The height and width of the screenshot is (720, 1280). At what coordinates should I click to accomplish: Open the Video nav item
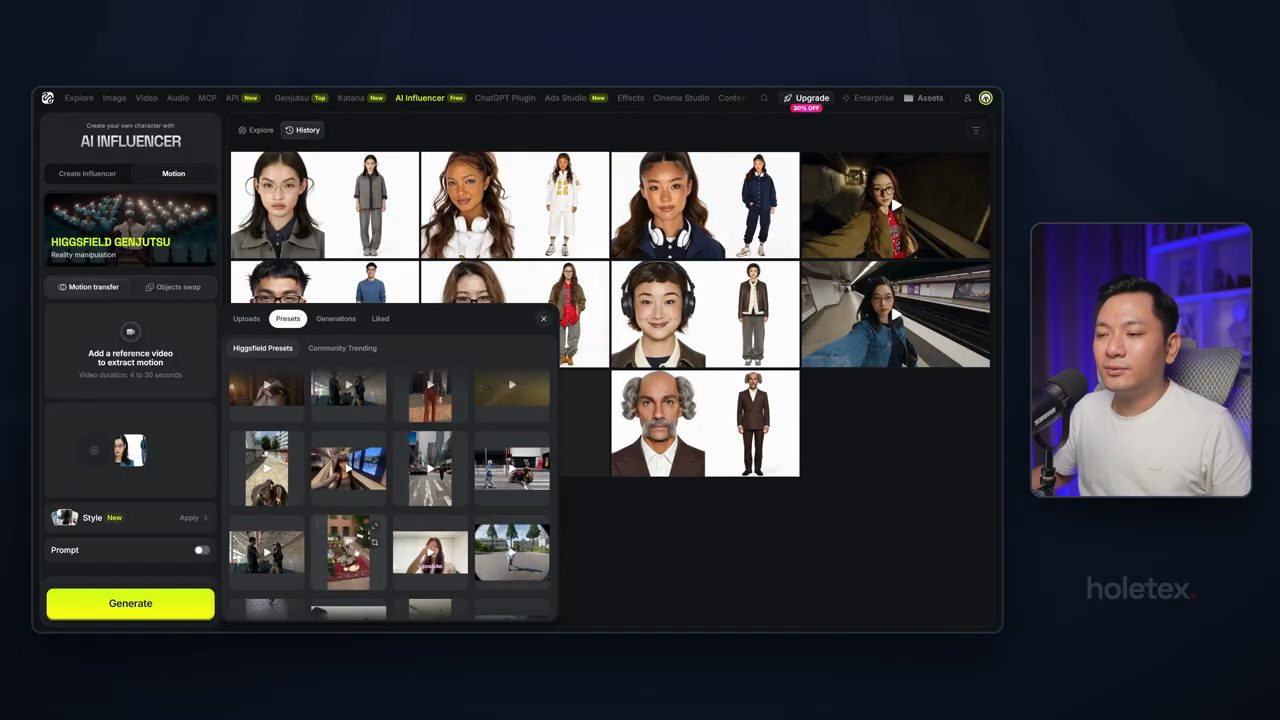pyautogui.click(x=146, y=98)
